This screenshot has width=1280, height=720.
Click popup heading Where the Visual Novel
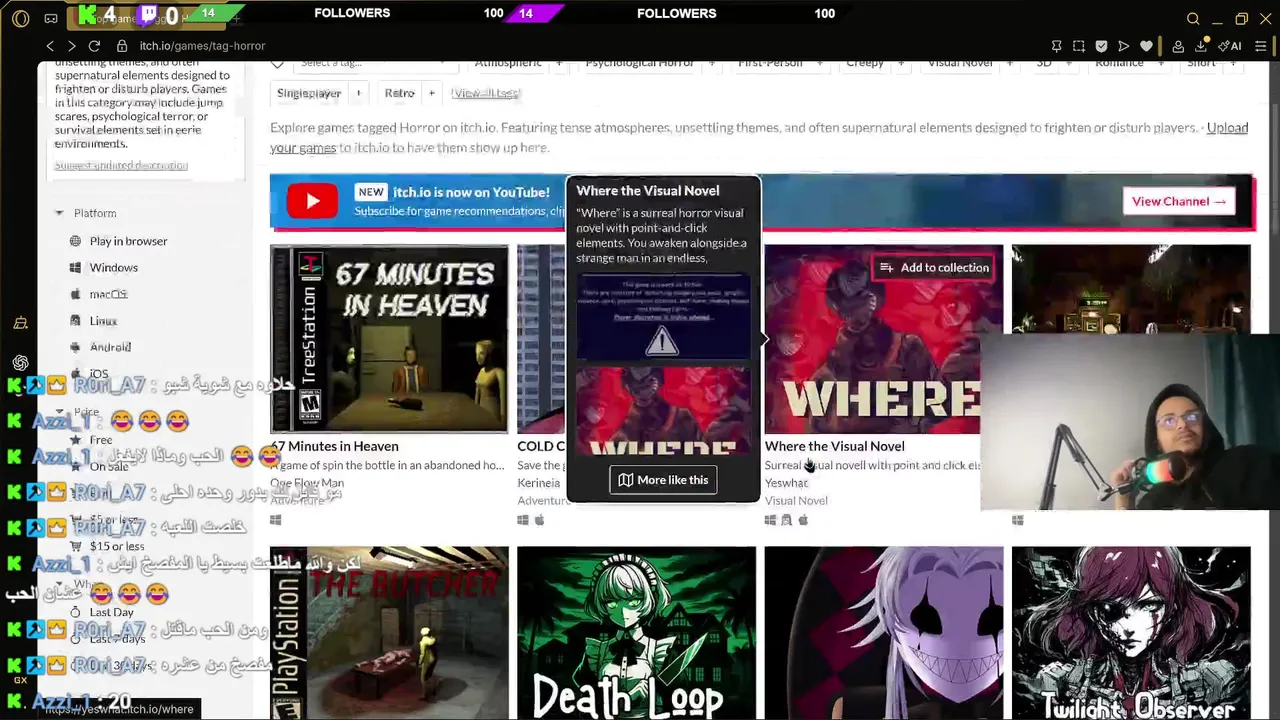point(647,191)
